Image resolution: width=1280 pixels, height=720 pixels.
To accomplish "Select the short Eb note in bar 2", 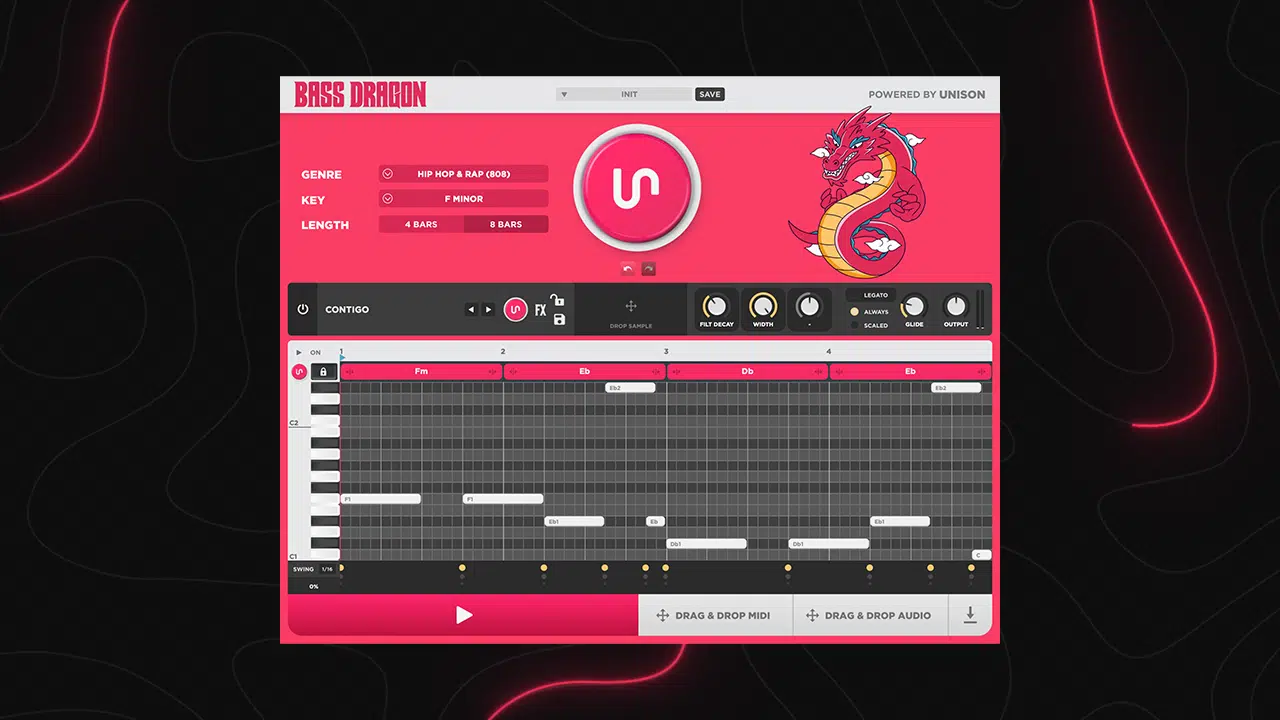I will [x=655, y=521].
